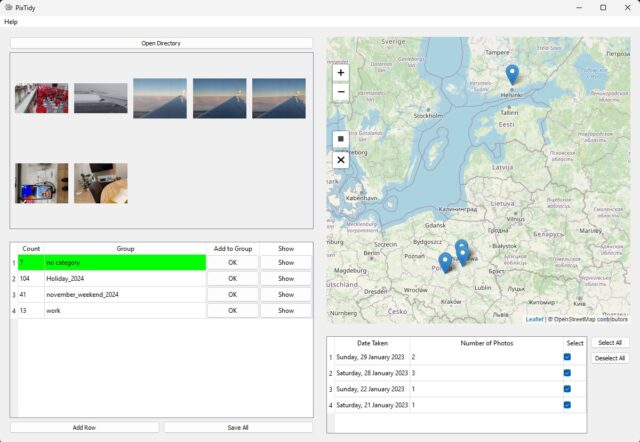
Task: Click the Open Directory button
Action: (161, 43)
